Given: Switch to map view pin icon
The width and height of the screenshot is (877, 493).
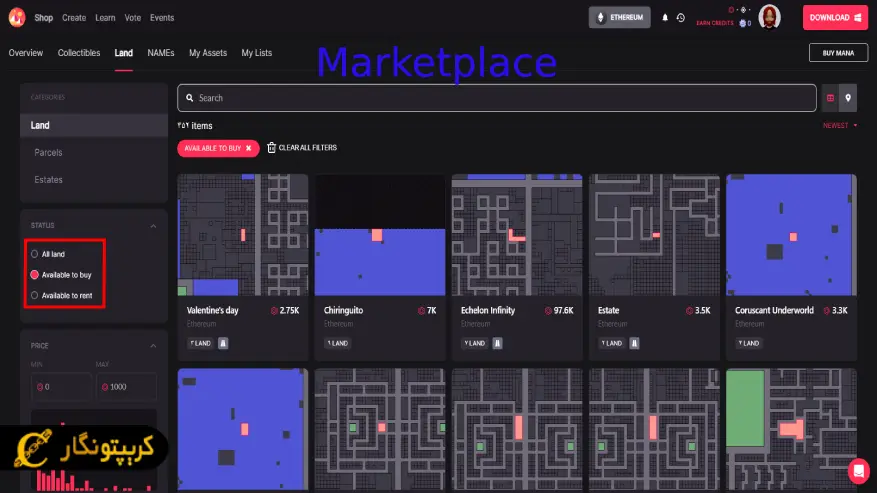Looking at the screenshot, I should 848,98.
